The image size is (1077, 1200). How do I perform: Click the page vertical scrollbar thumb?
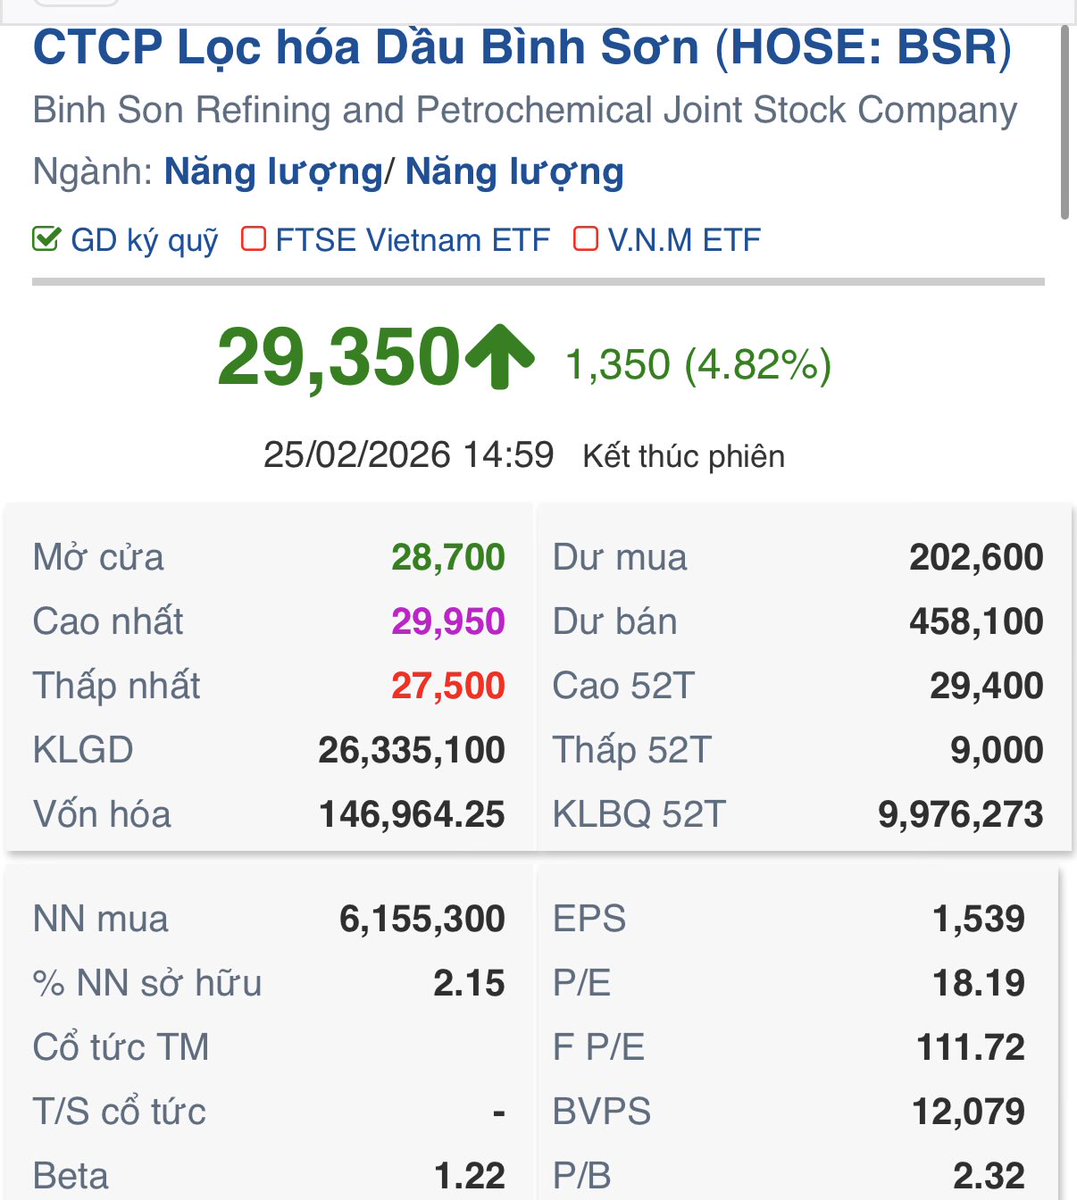[x=1065, y=120]
